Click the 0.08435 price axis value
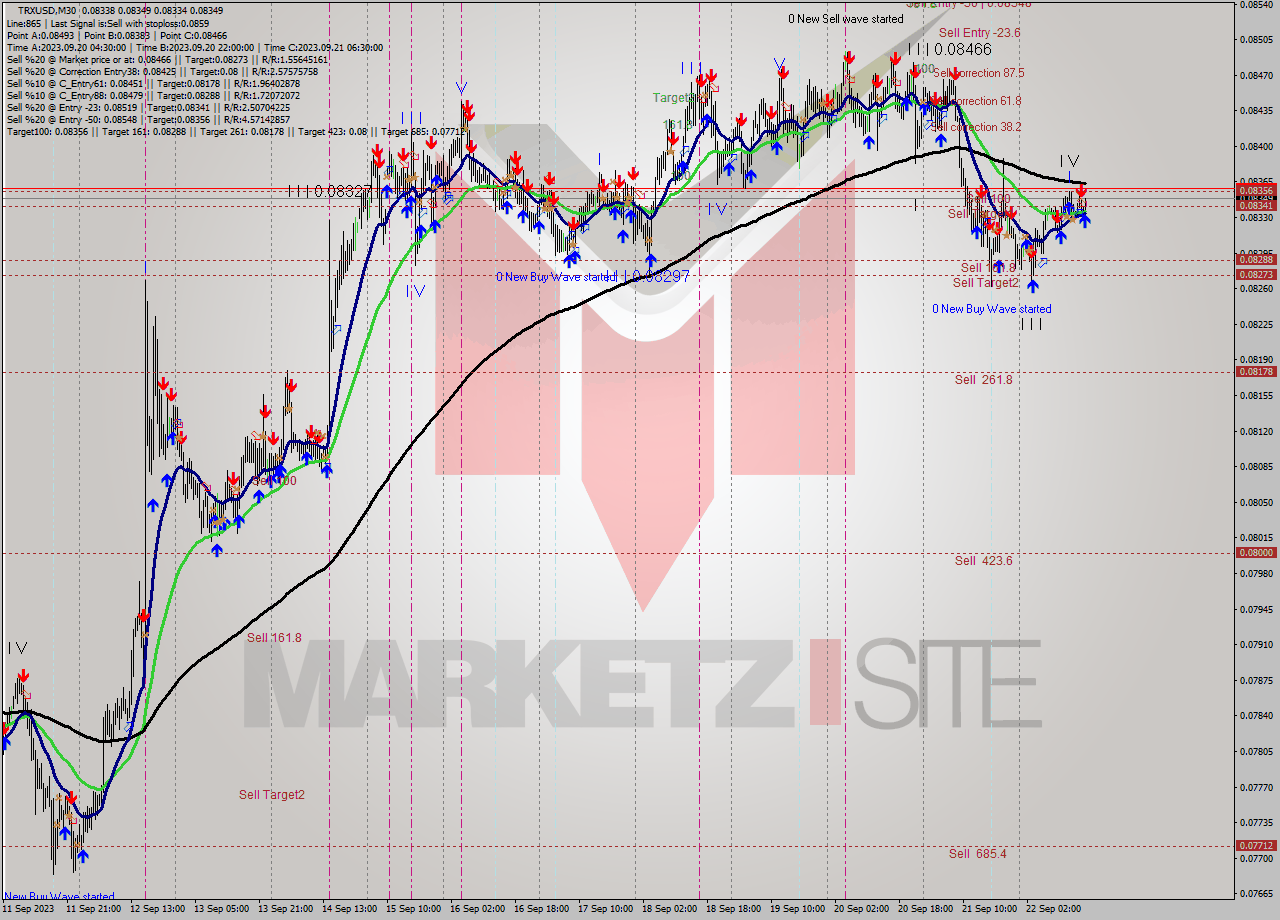Screen dimensions: 1280x920 1256,111
